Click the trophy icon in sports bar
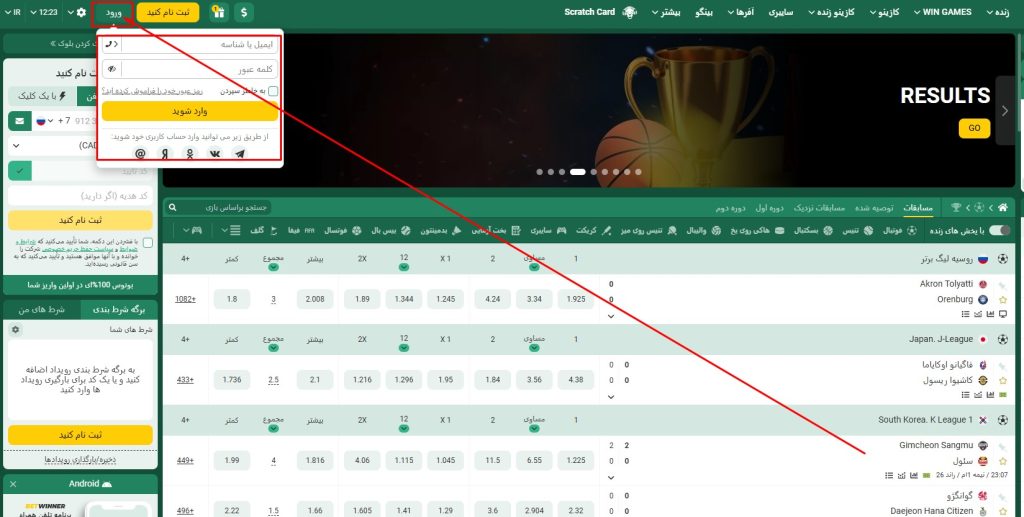This screenshot has width=1024, height=517. pos(956,208)
